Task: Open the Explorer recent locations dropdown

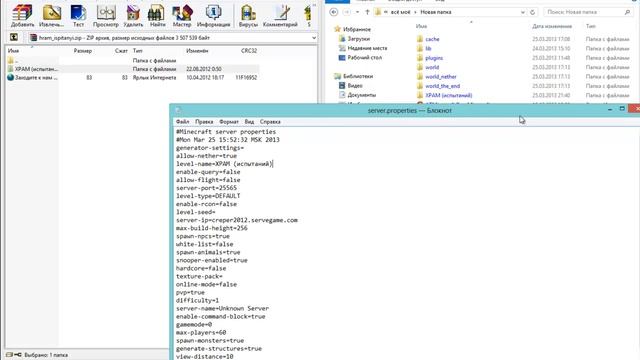Action: (x=358, y=12)
